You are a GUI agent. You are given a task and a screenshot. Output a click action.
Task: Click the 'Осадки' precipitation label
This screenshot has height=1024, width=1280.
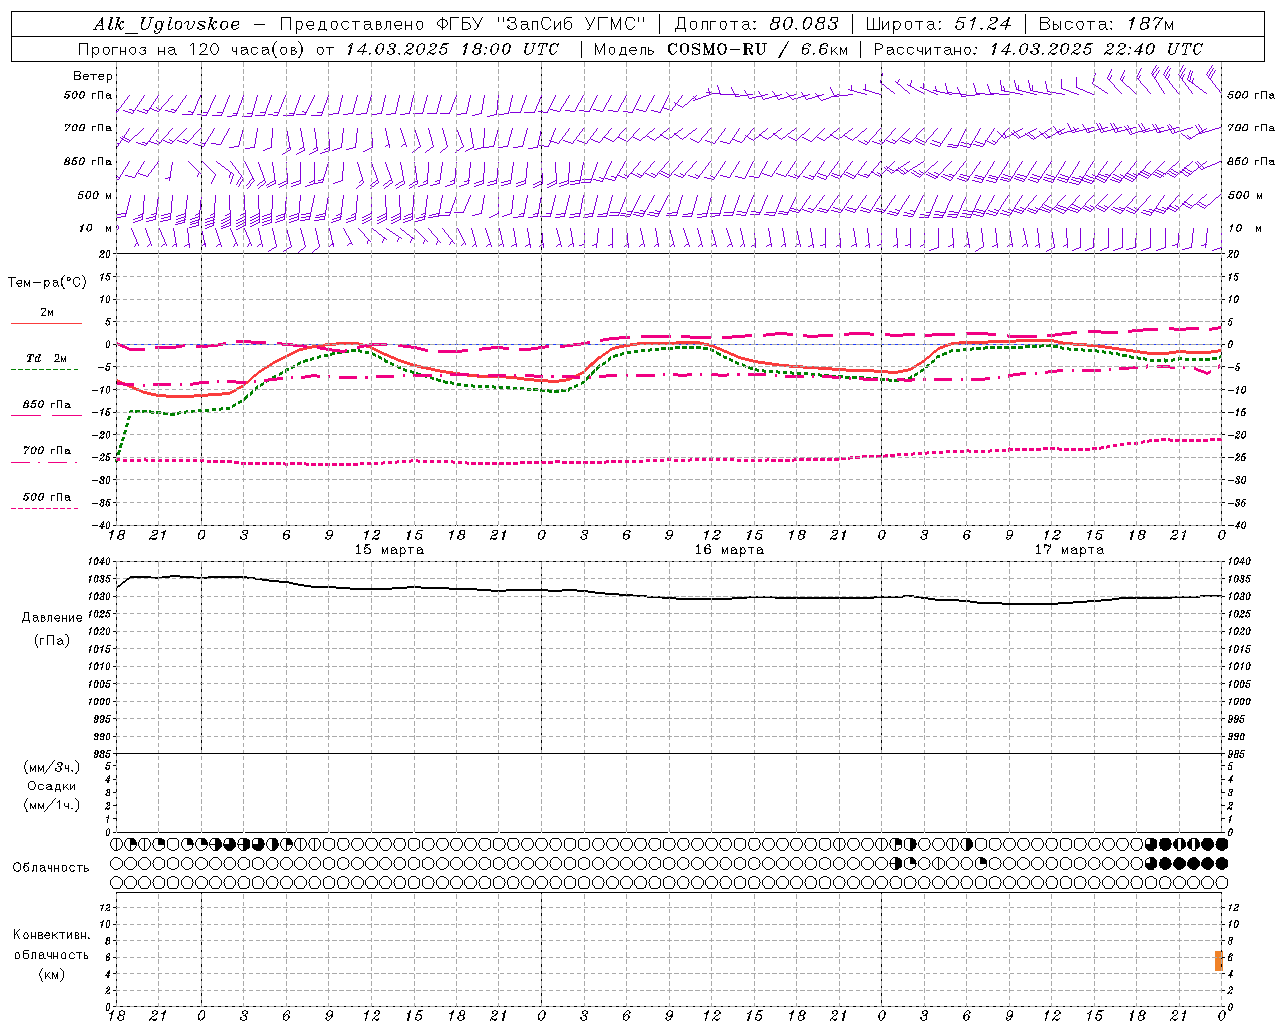click(52, 786)
